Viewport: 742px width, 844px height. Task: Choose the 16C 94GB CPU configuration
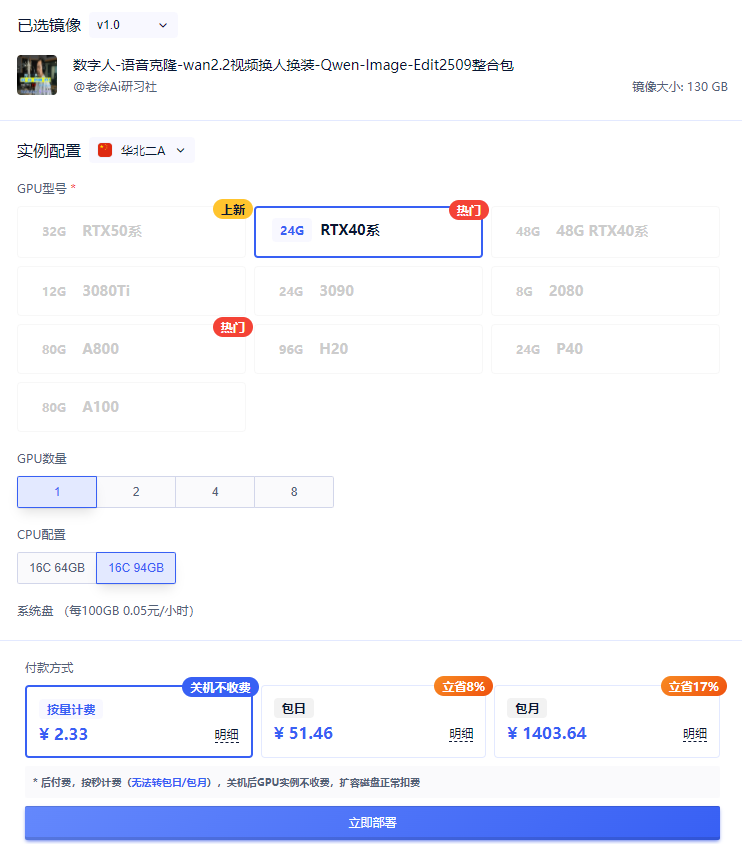(136, 568)
